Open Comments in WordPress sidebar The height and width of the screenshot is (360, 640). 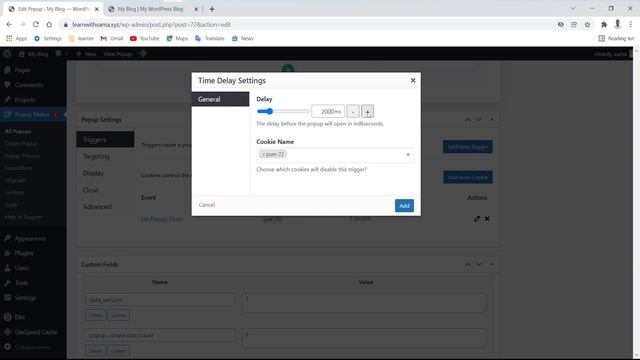click(29, 85)
